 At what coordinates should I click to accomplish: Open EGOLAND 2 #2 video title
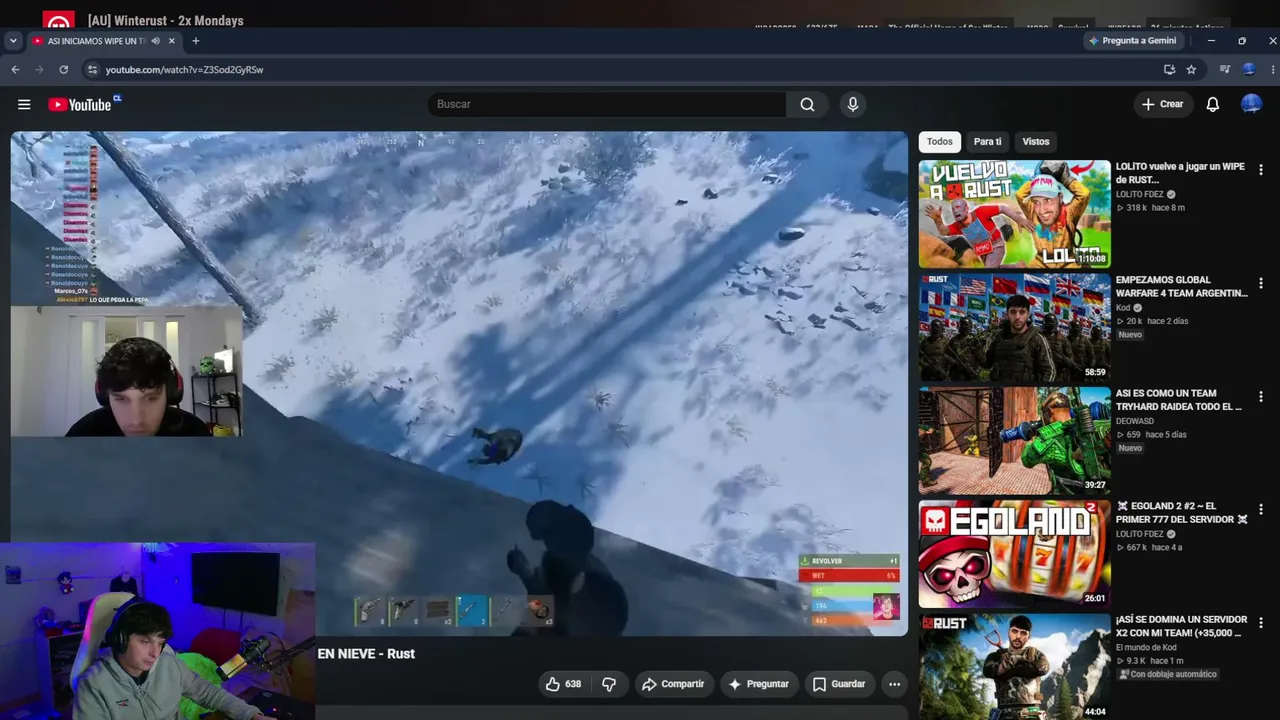[1182, 513]
